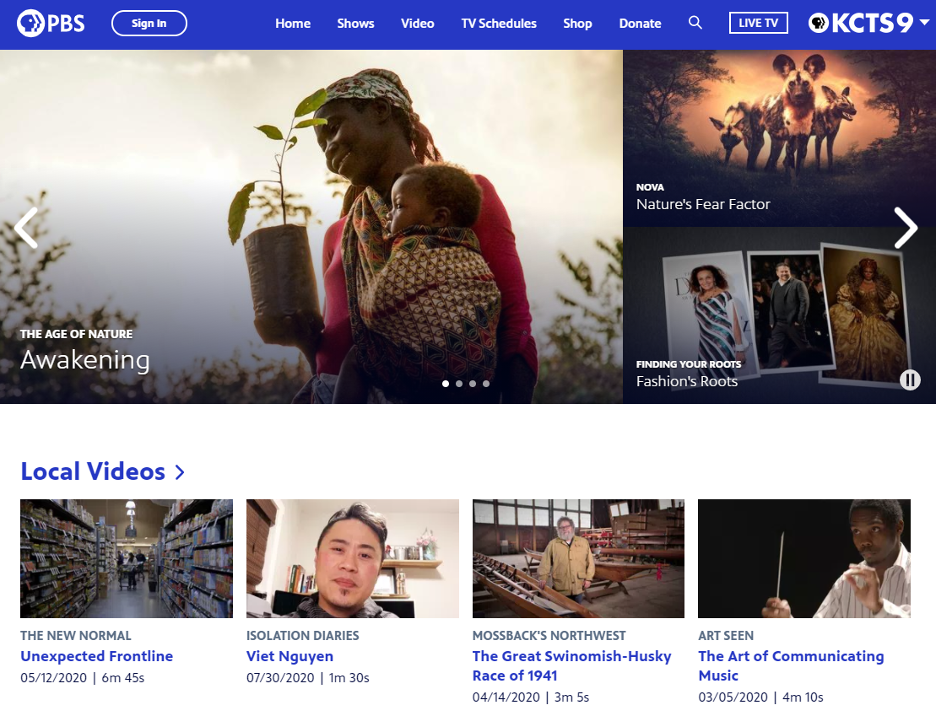This screenshot has width=936, height=716.
Task: Select the third carousel dot
Action: 473,383
